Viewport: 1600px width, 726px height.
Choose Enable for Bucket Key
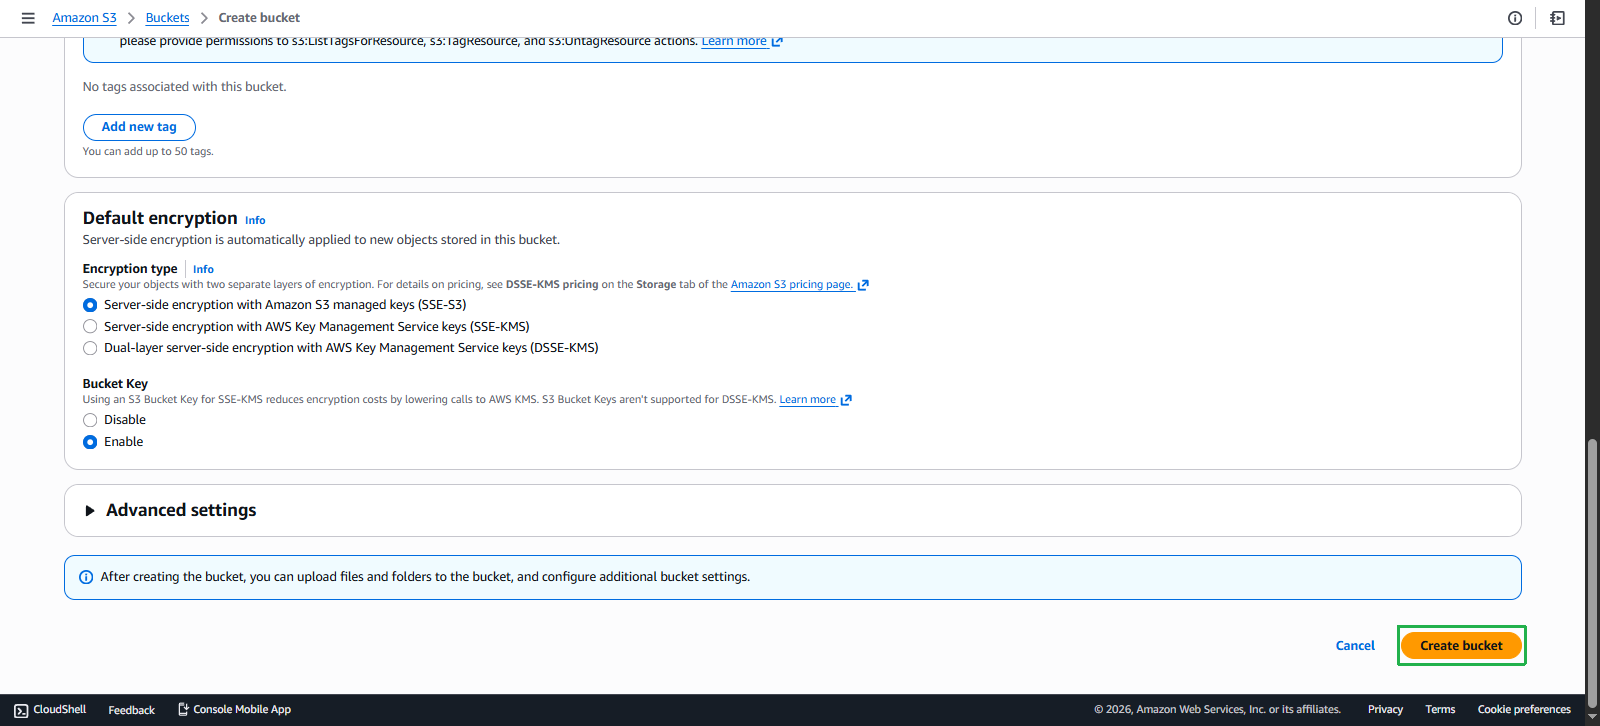90,442
